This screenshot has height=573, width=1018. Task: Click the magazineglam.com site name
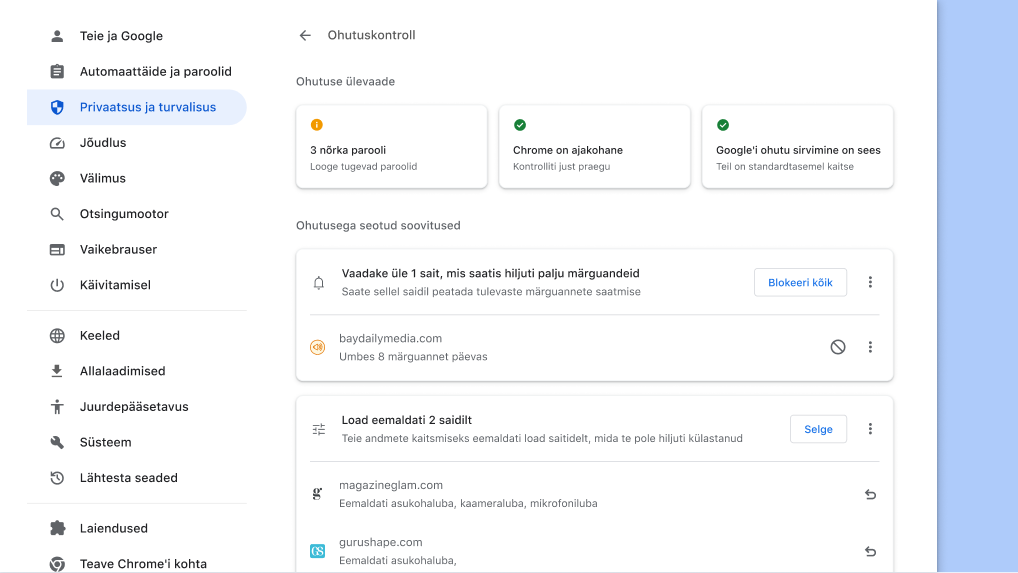pyautogui.click(x=391, y=485)
